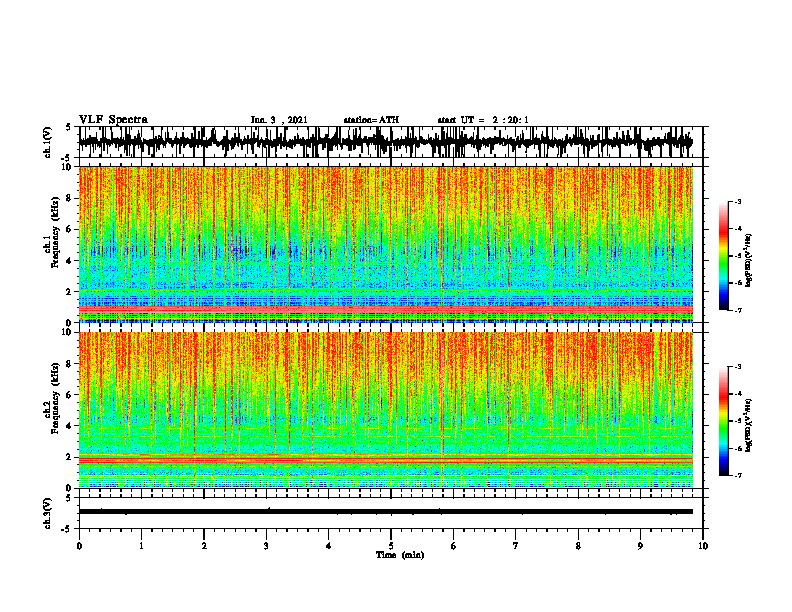Click the "8" tick on the time axis
This screenshot has width=792, height=612.
point(578,546)
